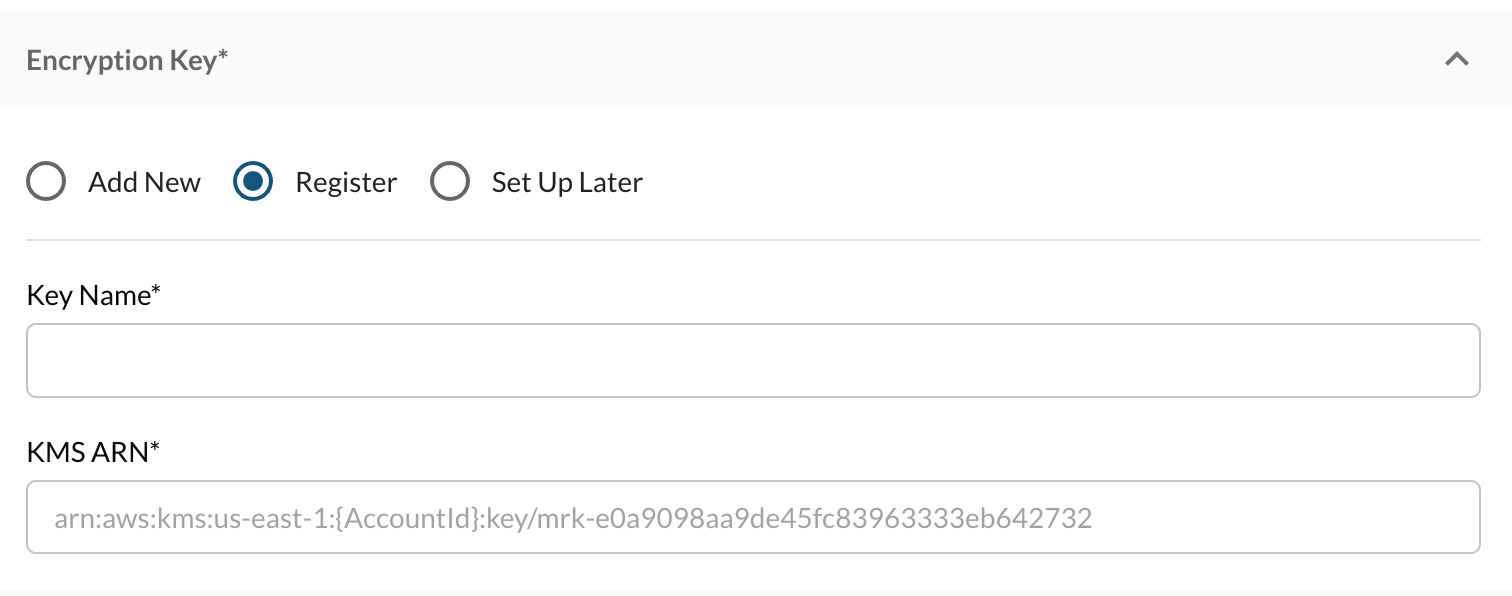Click into the Key Name field
Image resolution: width=1512 pixels, height=596 pixels.
click(x=752, y=360)
